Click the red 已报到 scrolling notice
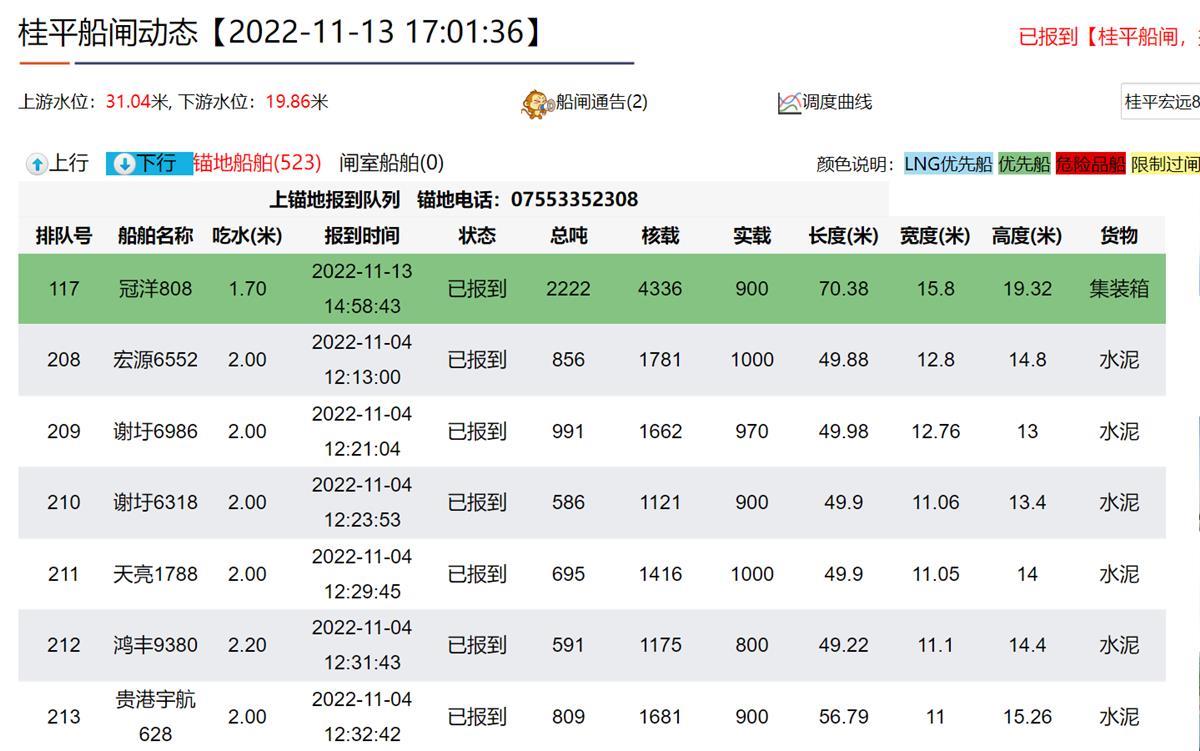This screenshot has height=751, width=1200. click(1108, 37)
